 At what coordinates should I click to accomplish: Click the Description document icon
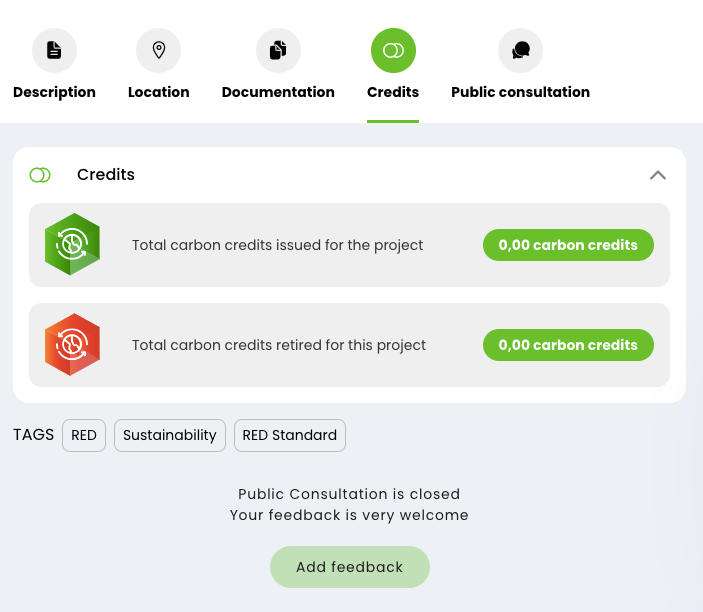54,50
